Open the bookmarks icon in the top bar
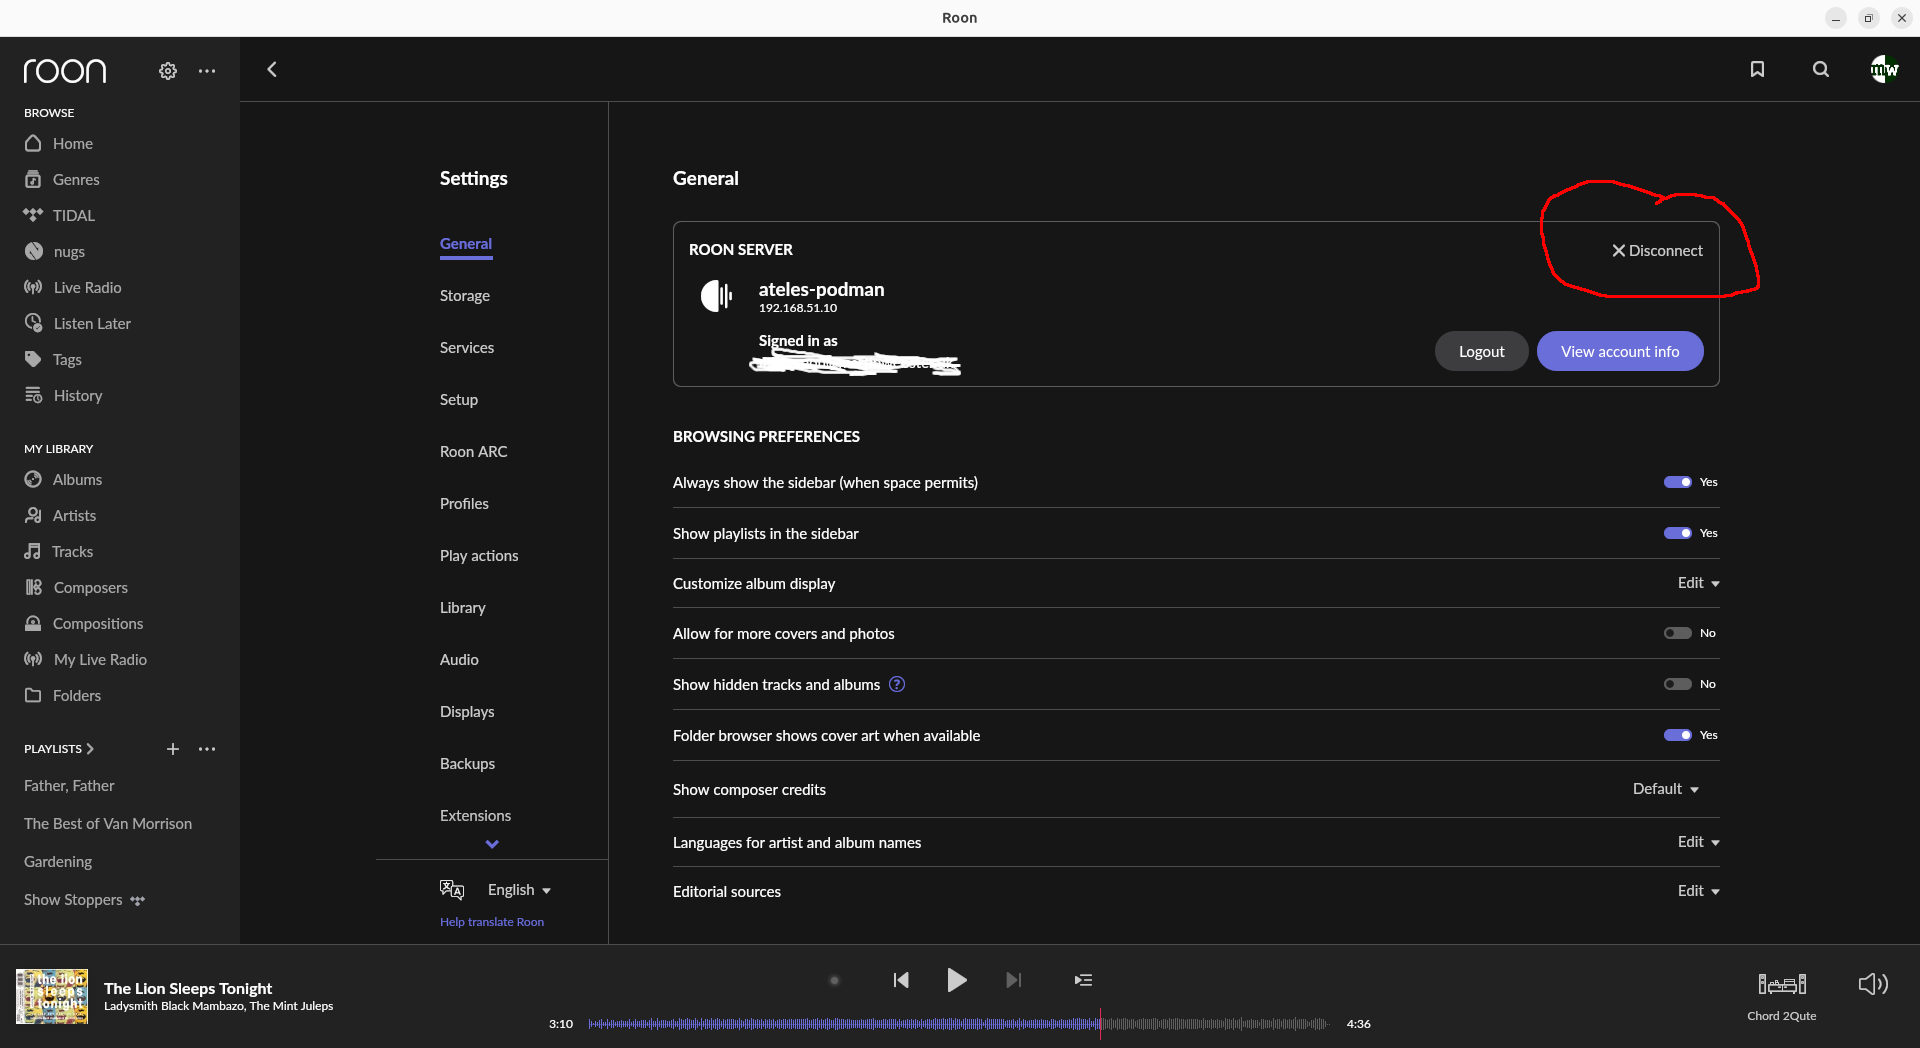1920x1048 pixels. (1757, 69)
